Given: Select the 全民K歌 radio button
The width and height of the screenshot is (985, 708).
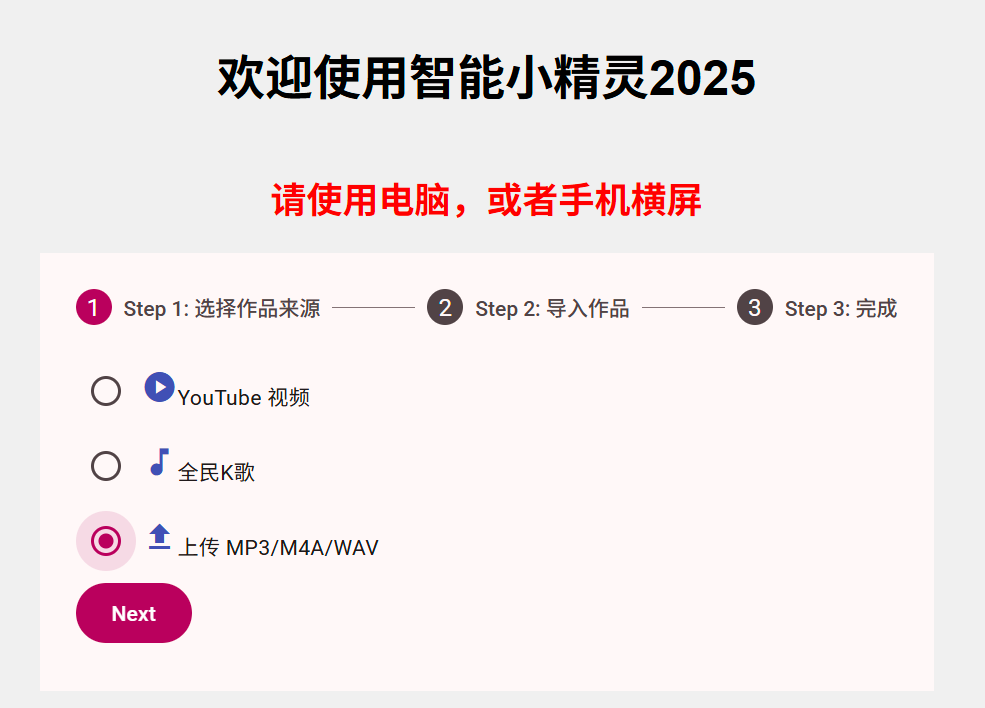Looking at the screenshot, I should [x=106, y=466].
